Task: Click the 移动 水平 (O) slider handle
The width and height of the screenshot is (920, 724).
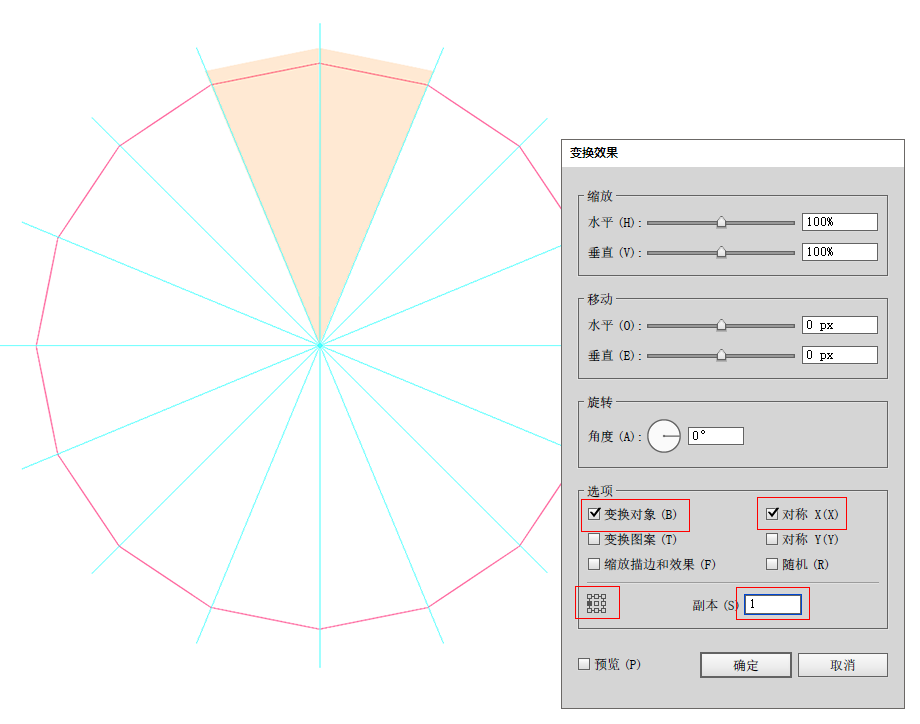Action: click(x=721, y=326)
